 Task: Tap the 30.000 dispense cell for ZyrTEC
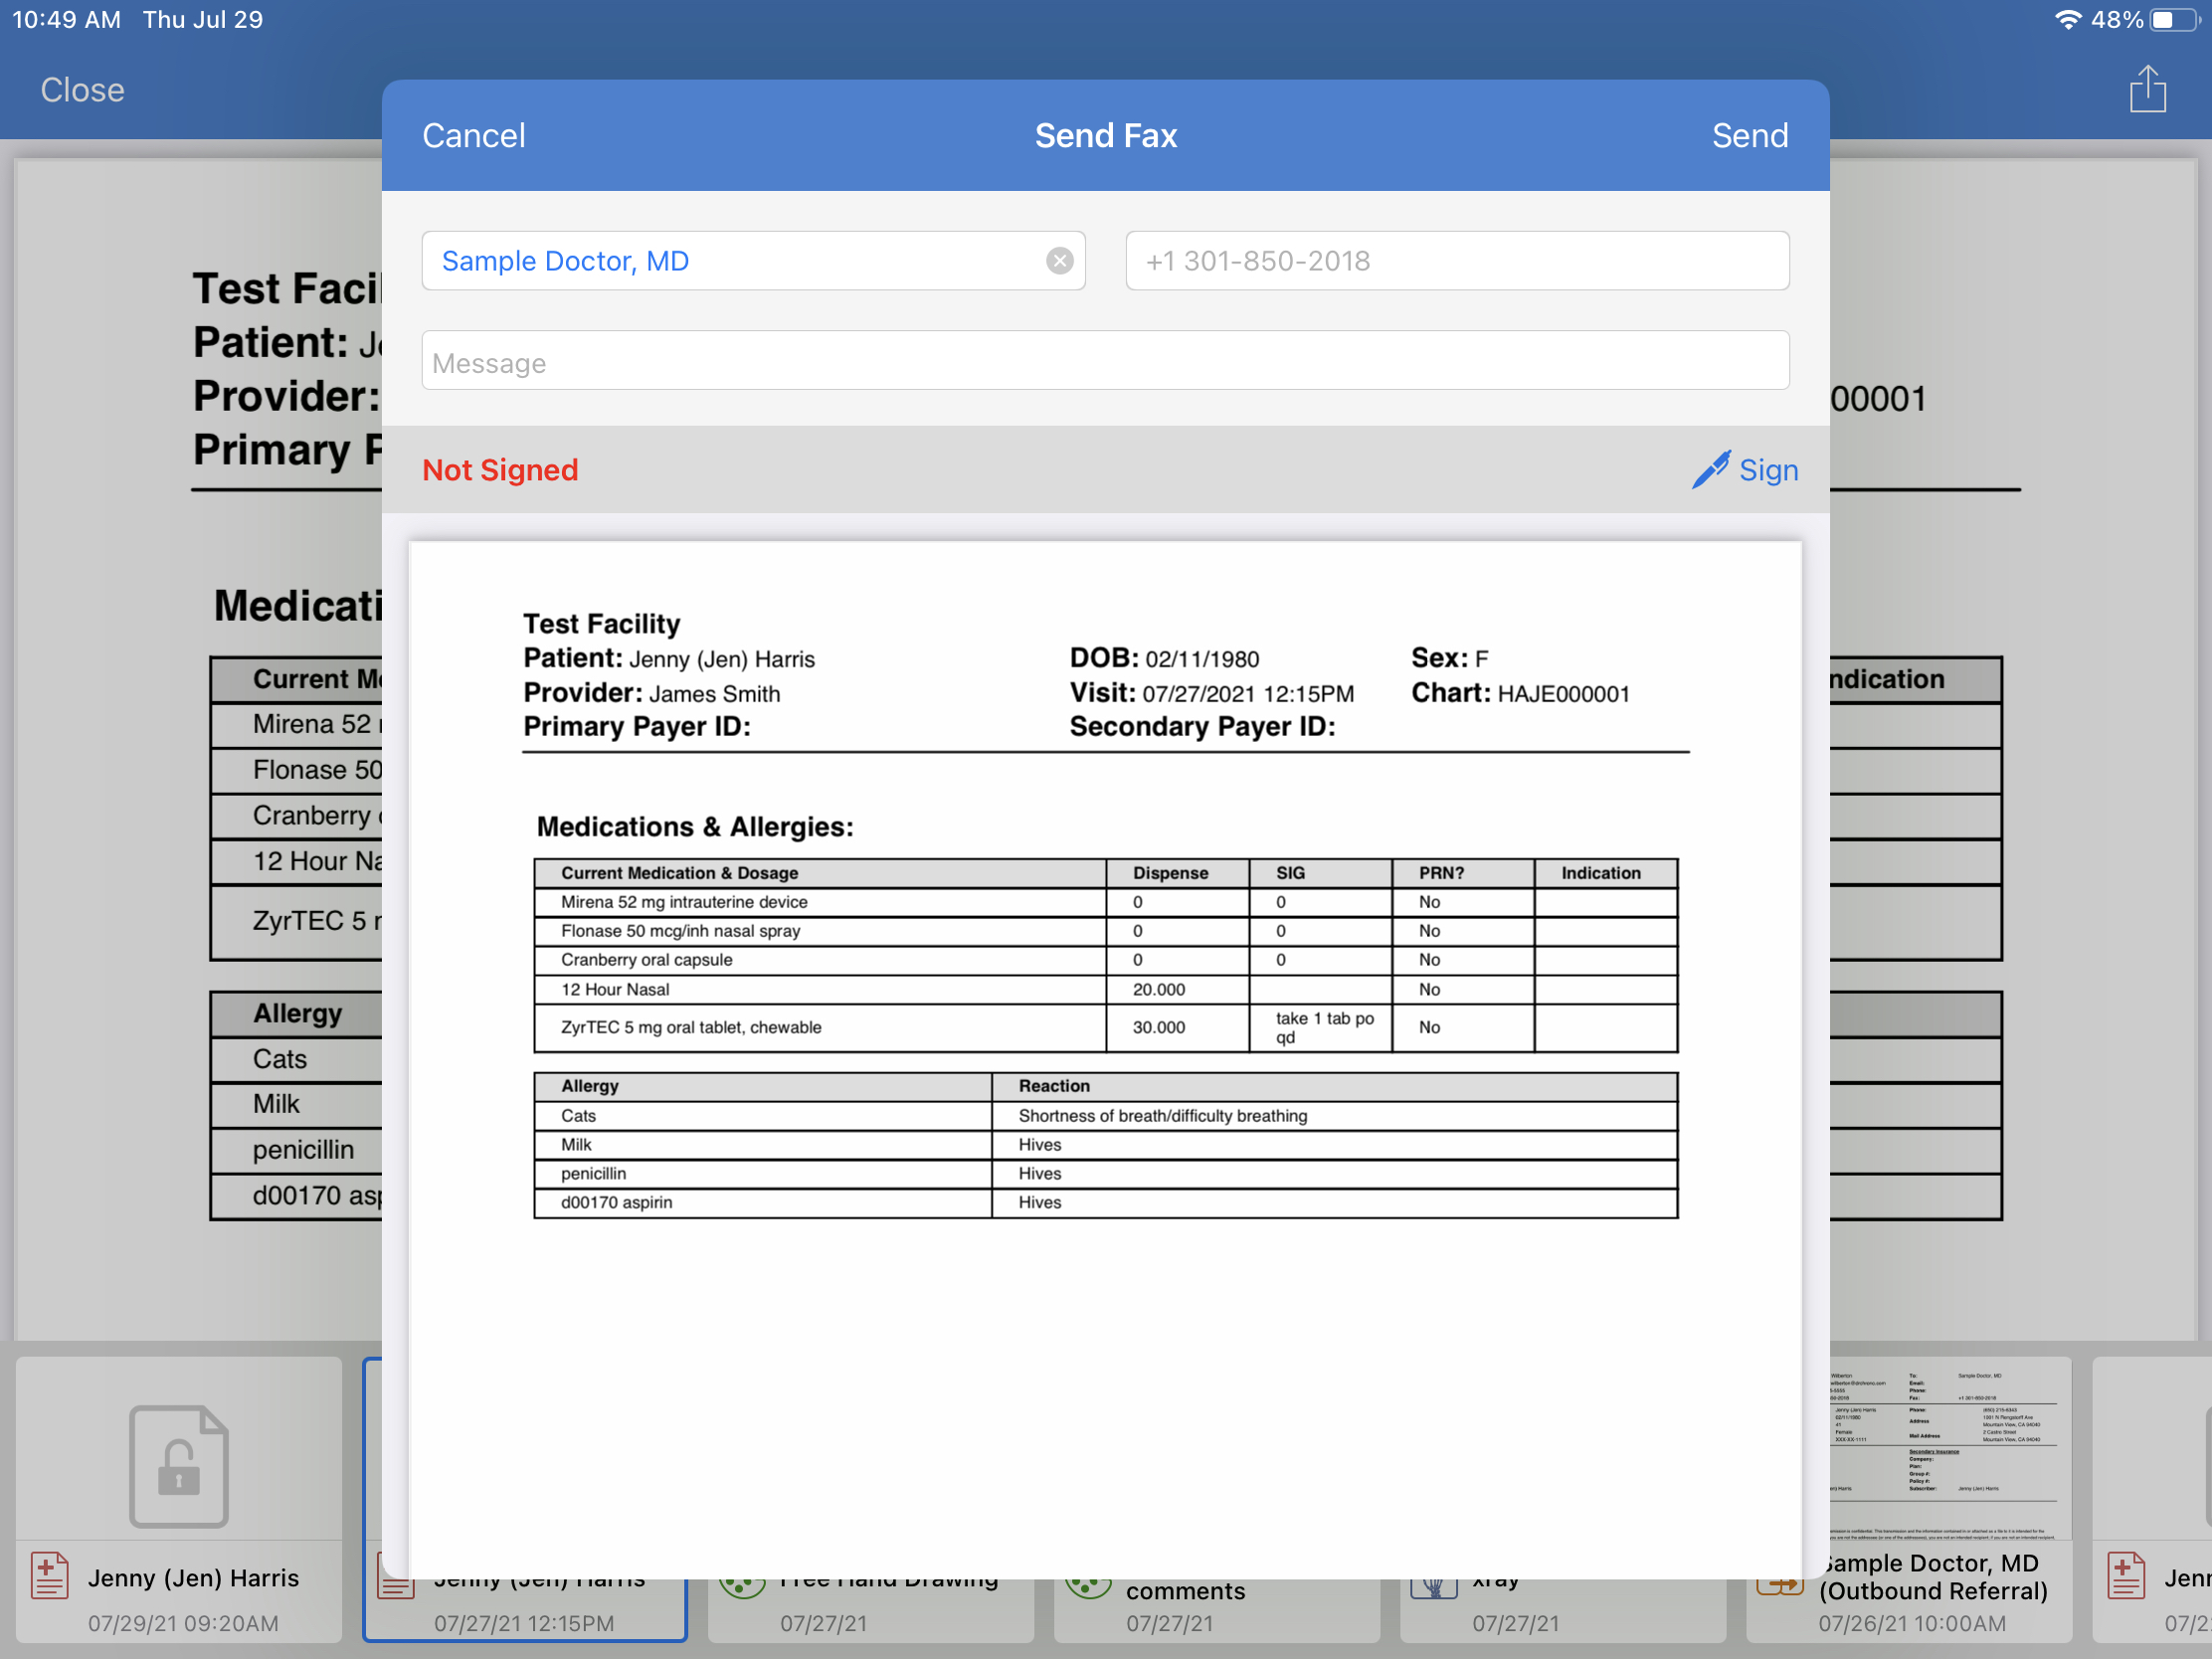coord(1177,1028)
